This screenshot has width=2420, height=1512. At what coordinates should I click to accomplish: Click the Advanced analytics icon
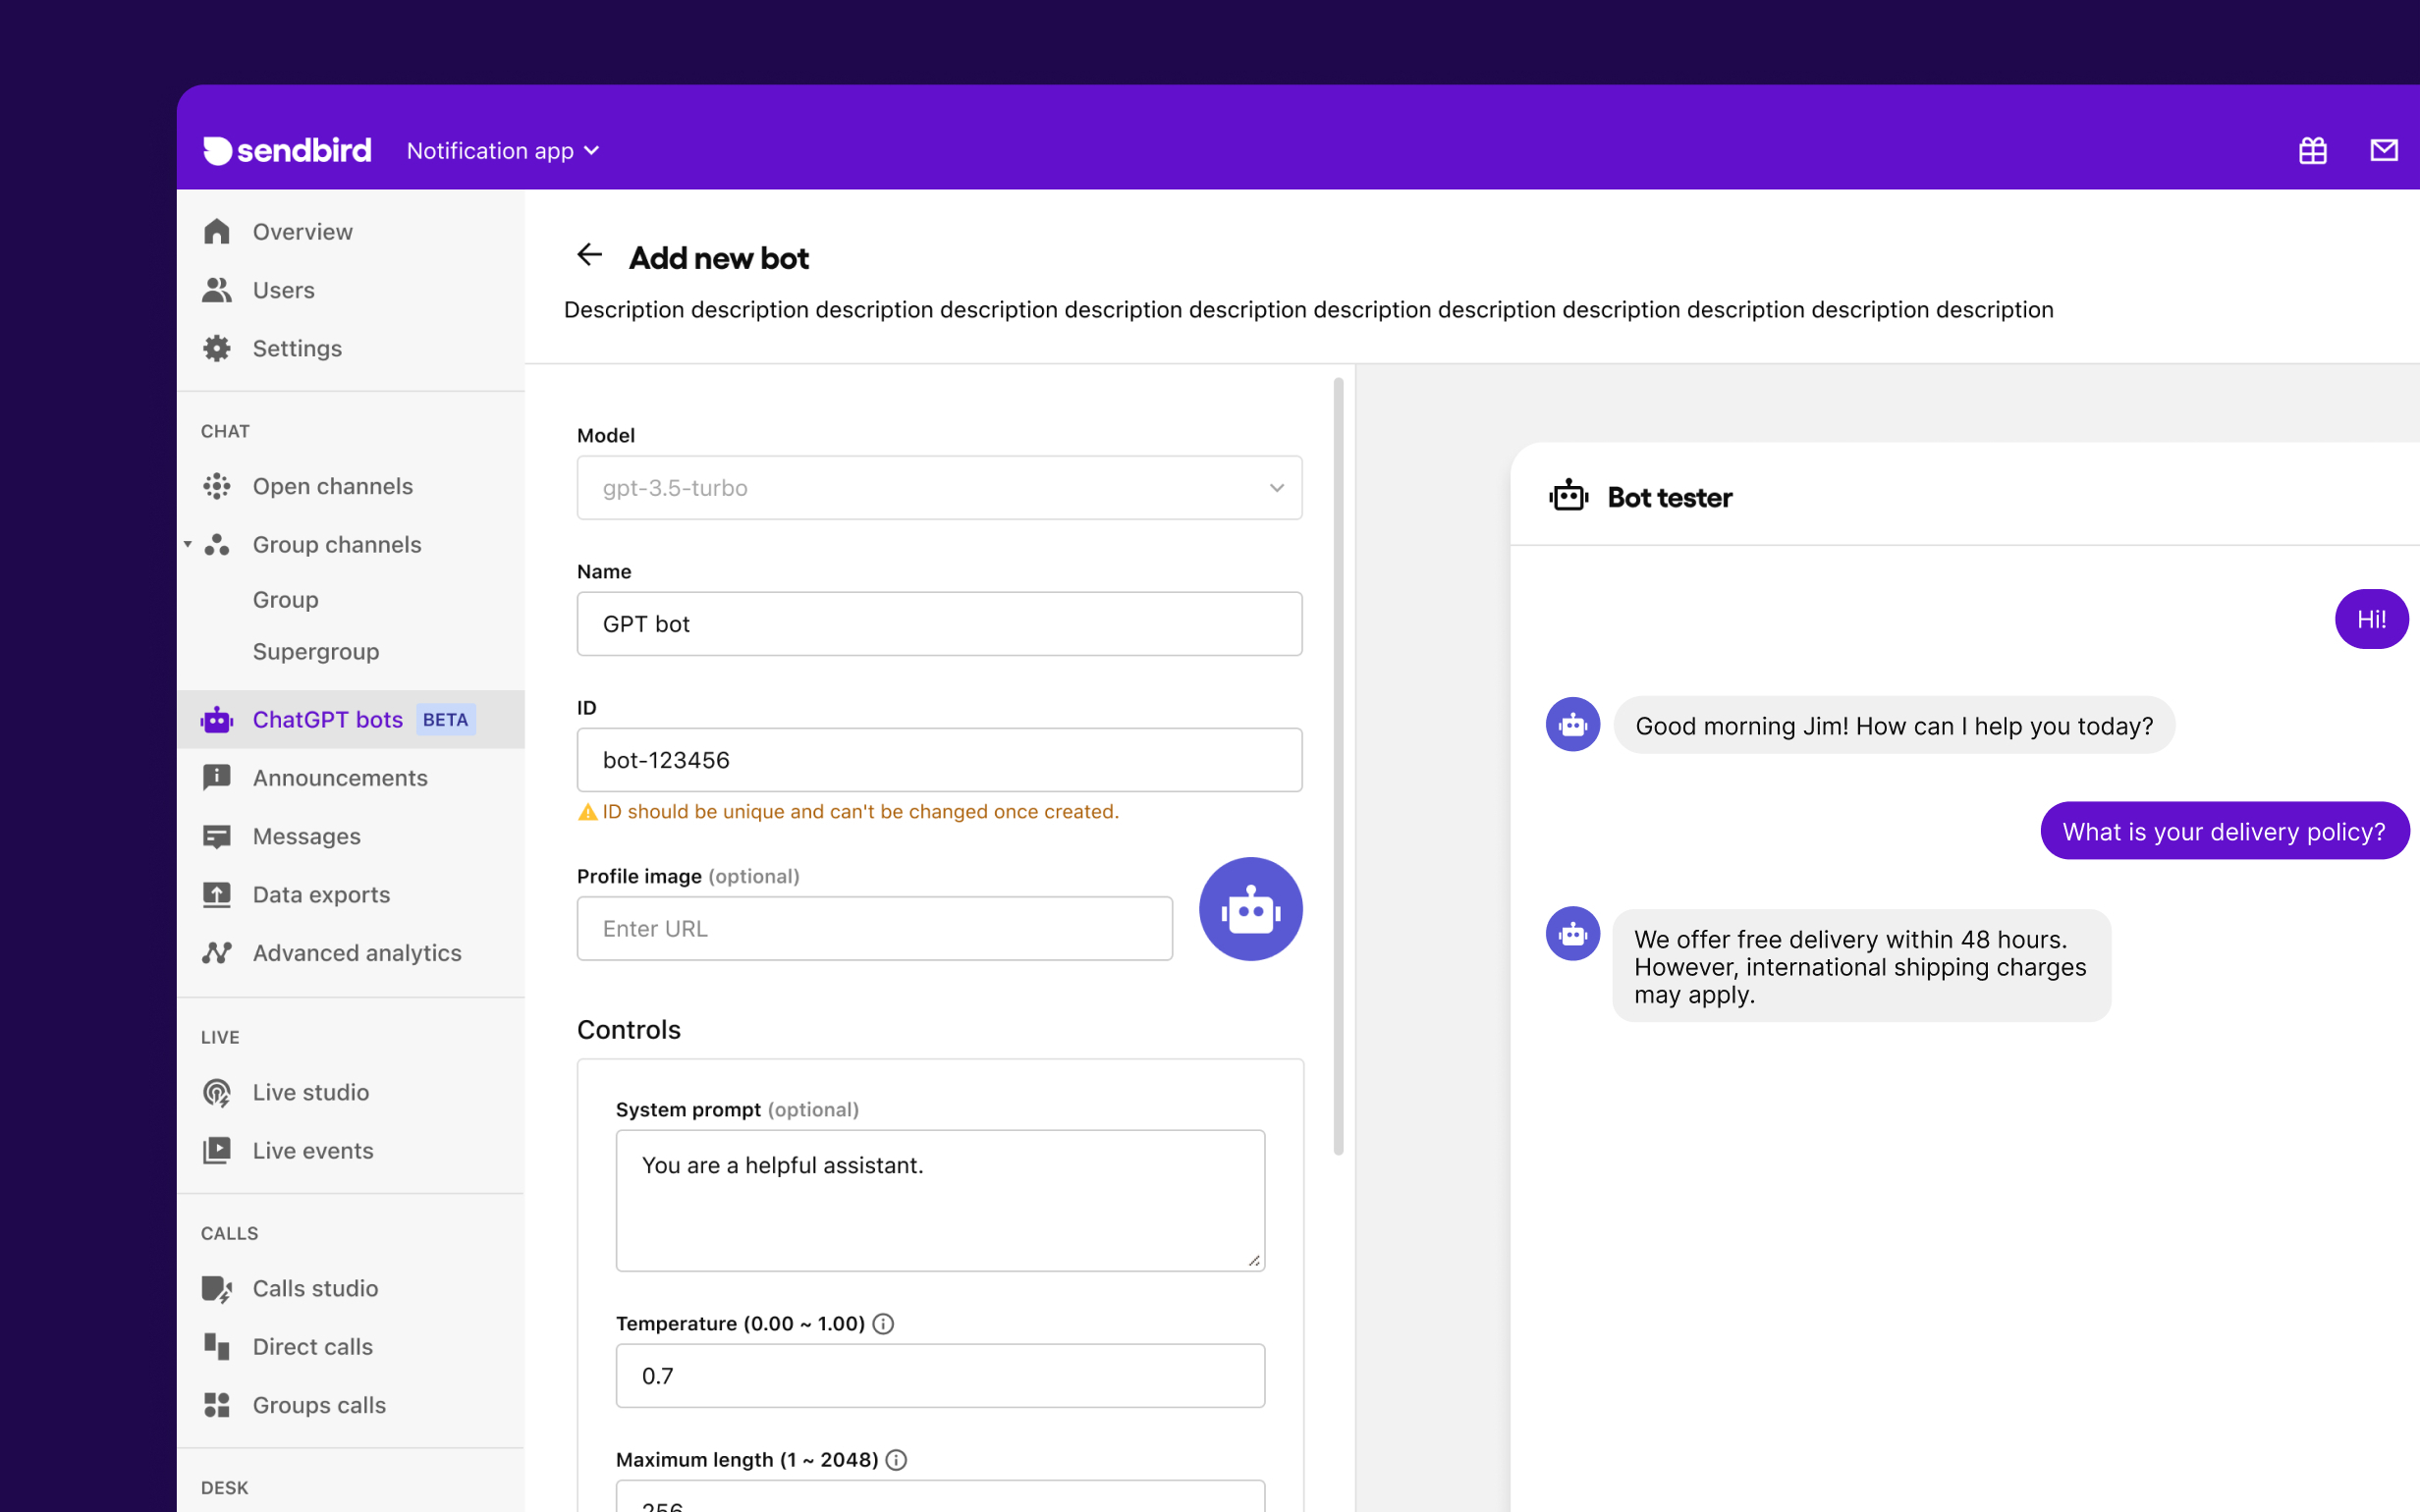(x=217, y=953)
